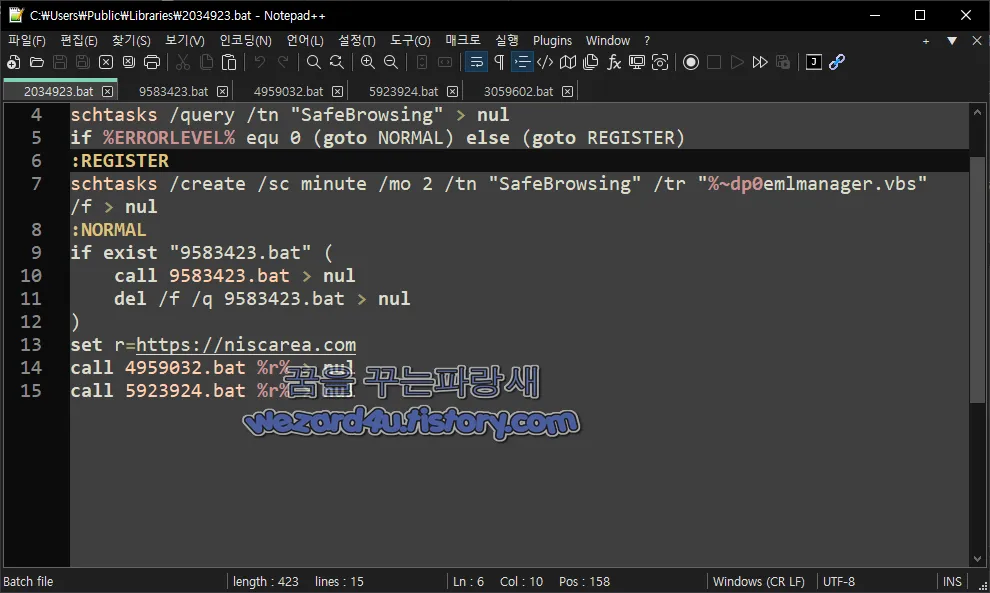Open the 매크로 menu
This screenshot has height=593, width=990.
pos(463,40)
